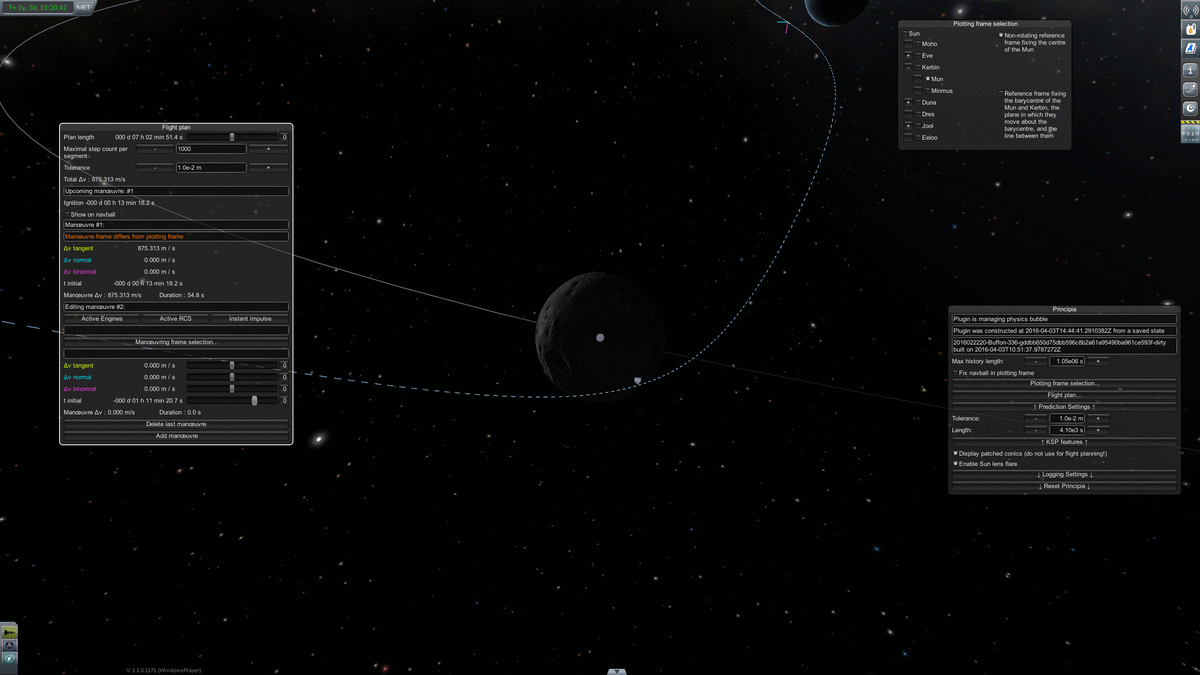Viewport: 1200px width, 675px height.
Task: Collapse Prediction Settings section in Principia
Action: point(1064,407)
